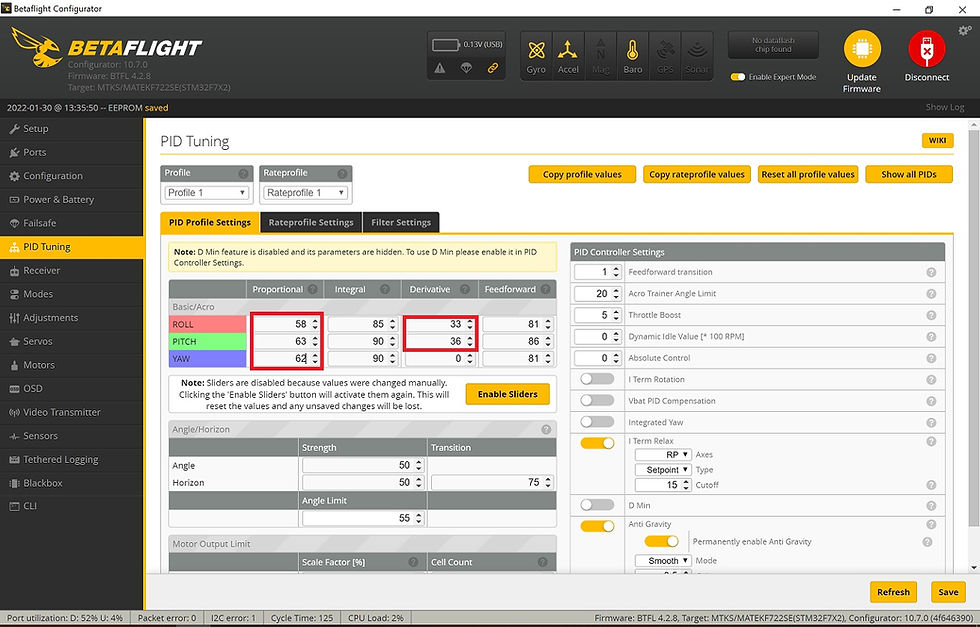Show help for Throttle Boost

[x=931, y=315]
